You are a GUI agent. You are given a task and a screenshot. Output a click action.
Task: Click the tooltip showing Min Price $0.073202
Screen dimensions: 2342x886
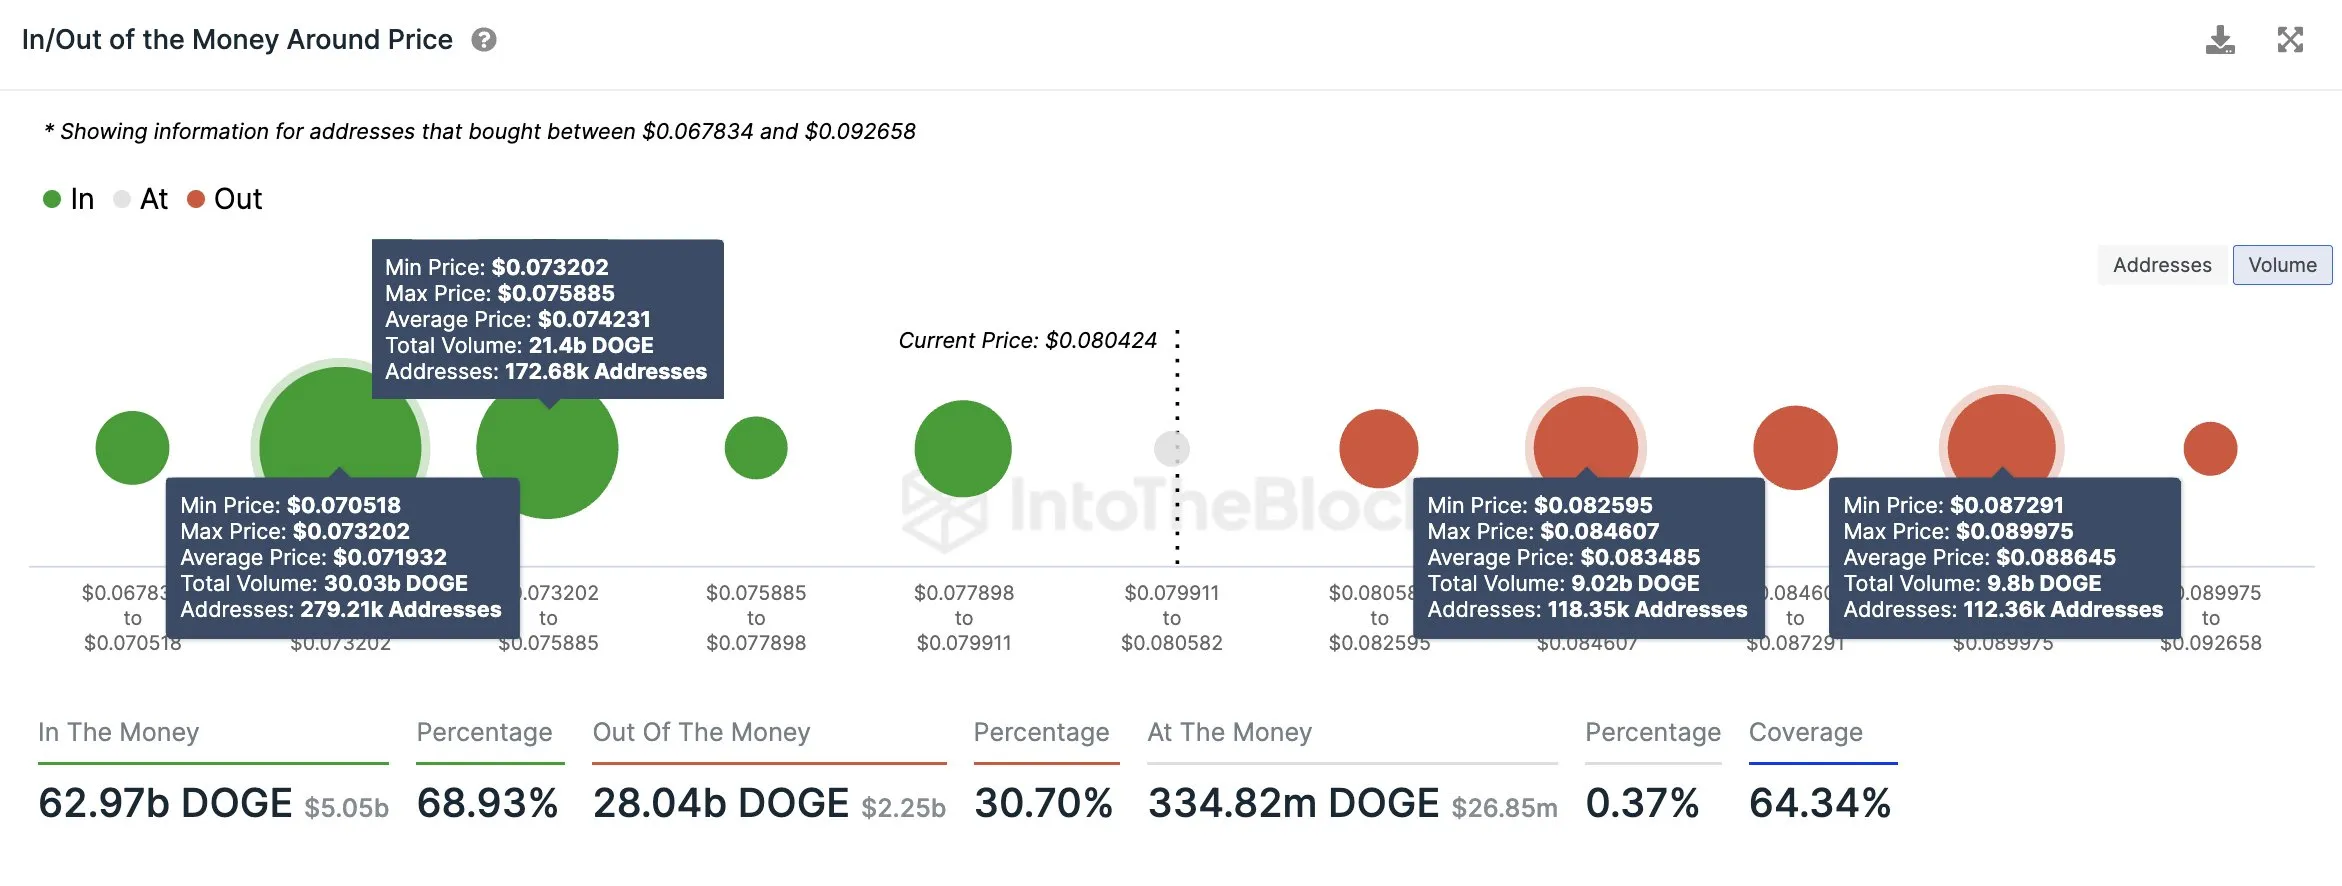(548, 318)
